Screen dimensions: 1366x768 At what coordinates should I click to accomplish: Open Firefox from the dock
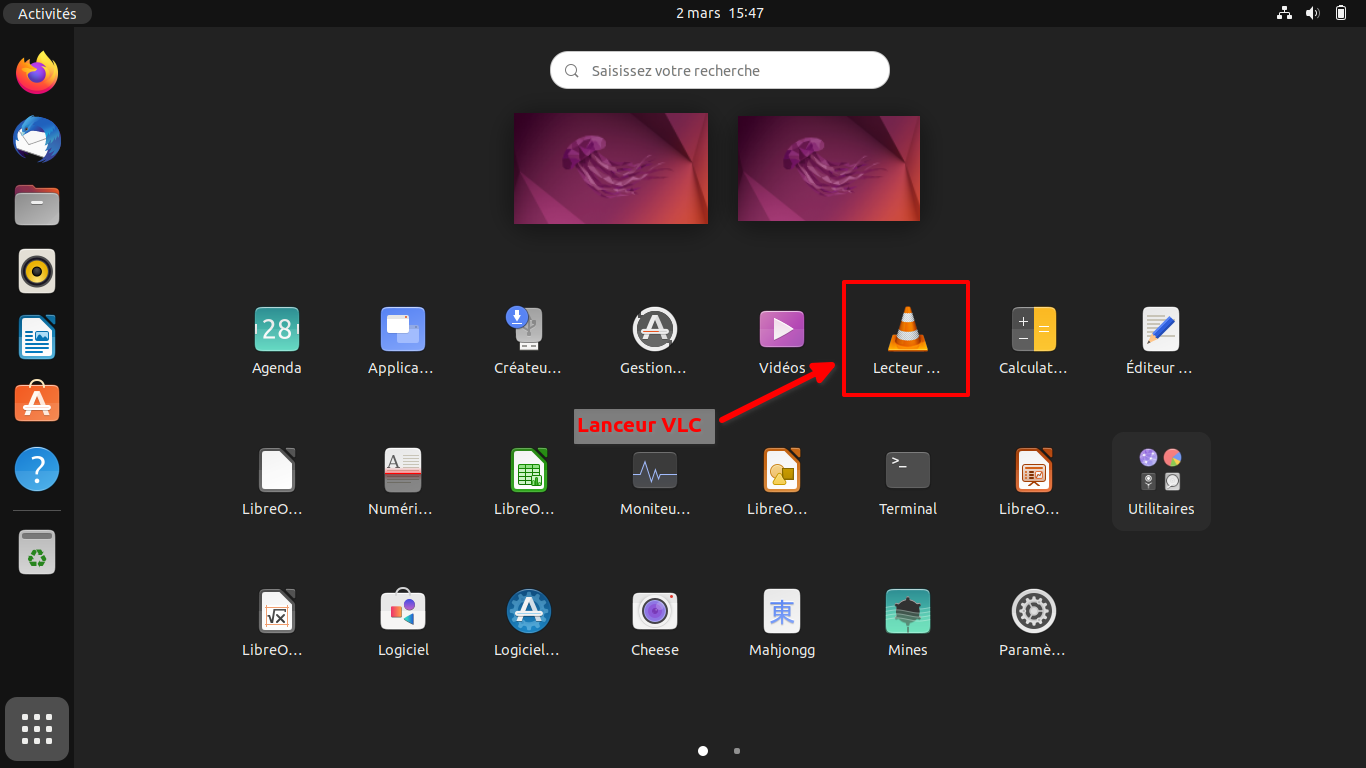[x=36, y=72]
